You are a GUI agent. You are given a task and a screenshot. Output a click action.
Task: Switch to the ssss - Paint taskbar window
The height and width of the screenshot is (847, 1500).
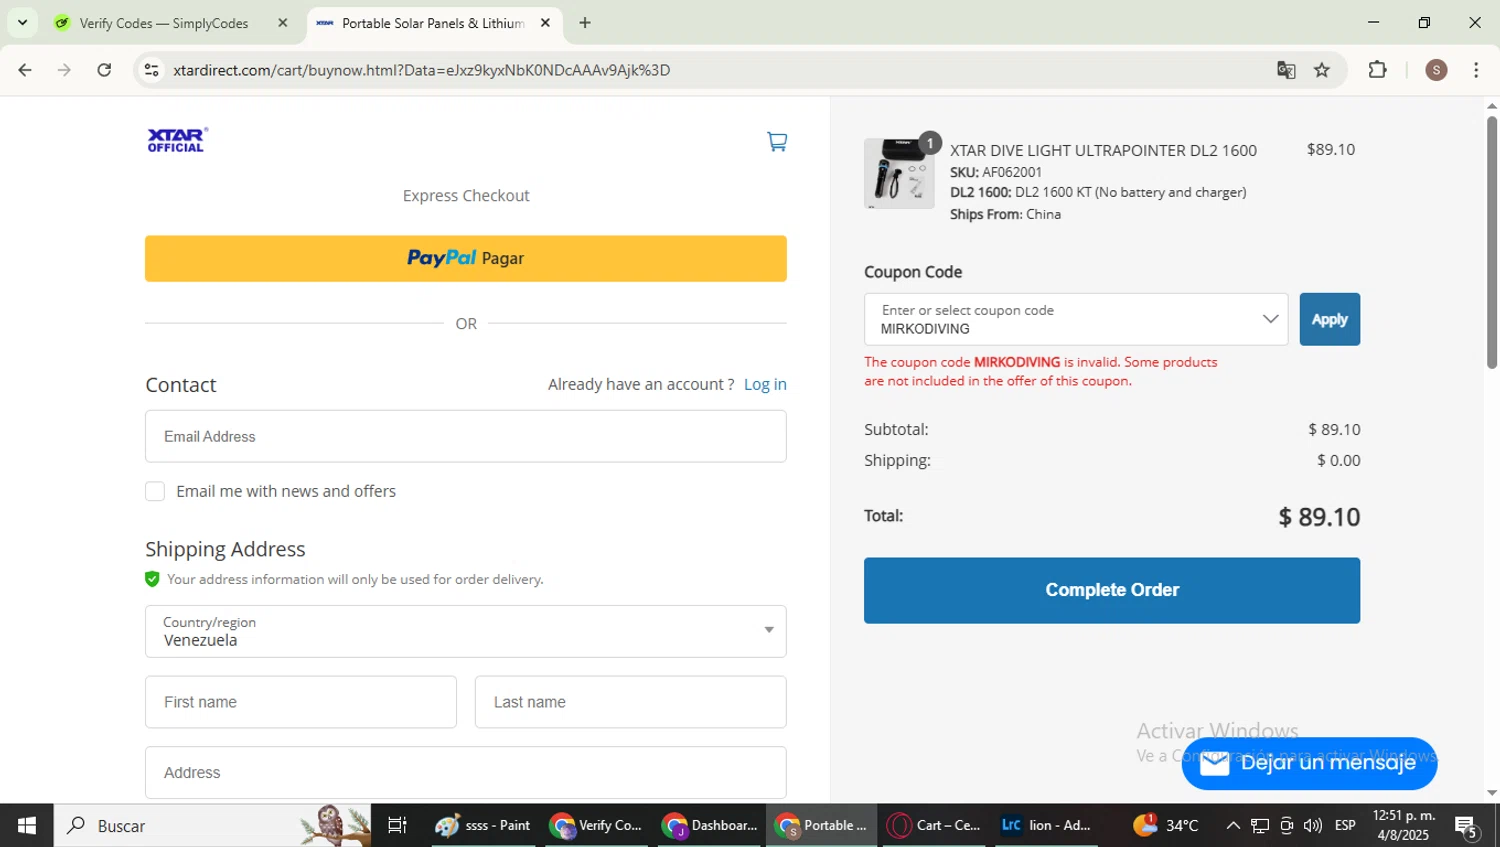click(485, 825)
